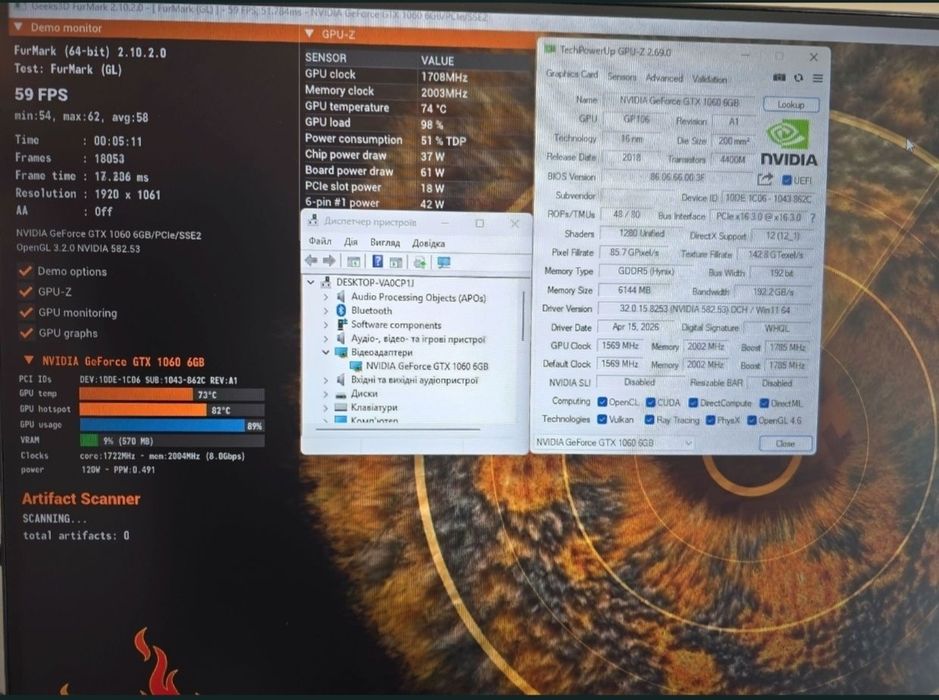The height and width of the screenshot is (700, 939).
Task: Toggle the OpenCL checkbox
Action: pos(602,402)
